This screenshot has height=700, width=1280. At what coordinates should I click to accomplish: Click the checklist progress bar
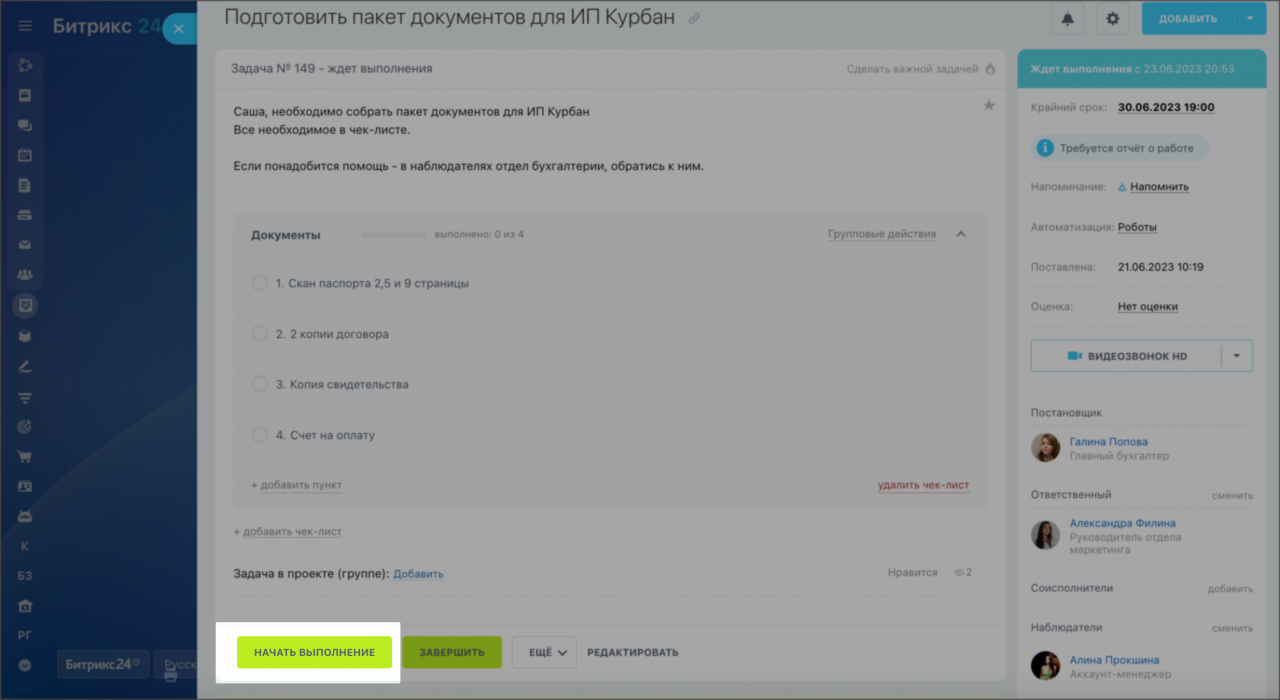click(x=394, y=235)
